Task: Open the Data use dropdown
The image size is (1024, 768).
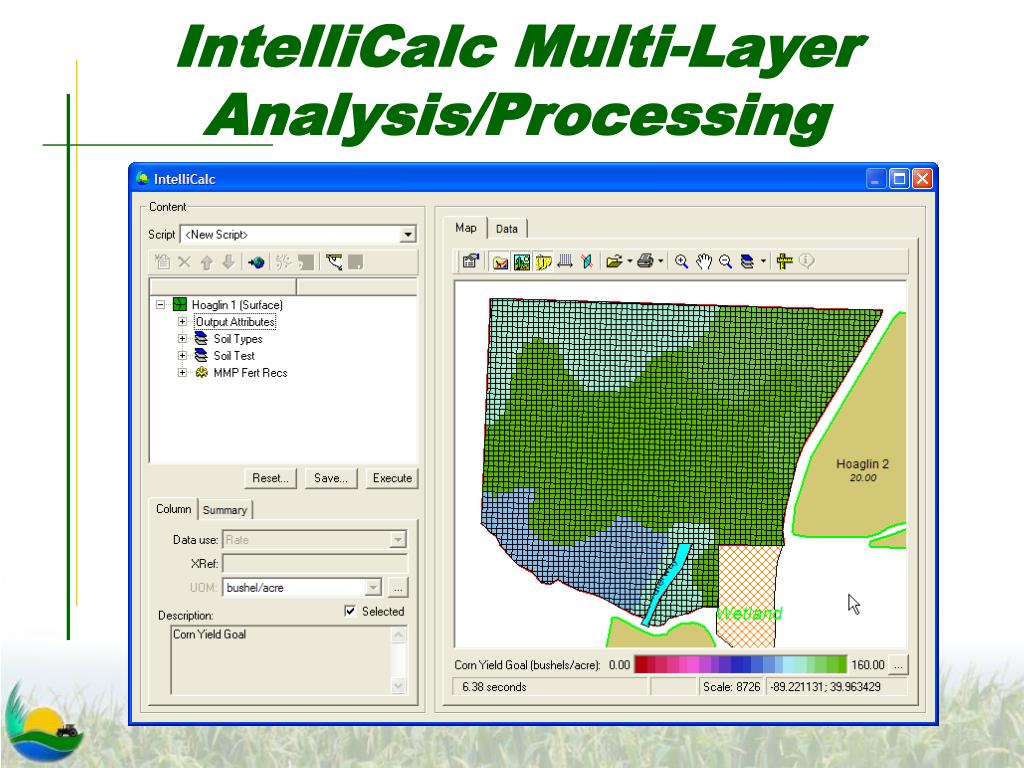Action: [398, 539]
